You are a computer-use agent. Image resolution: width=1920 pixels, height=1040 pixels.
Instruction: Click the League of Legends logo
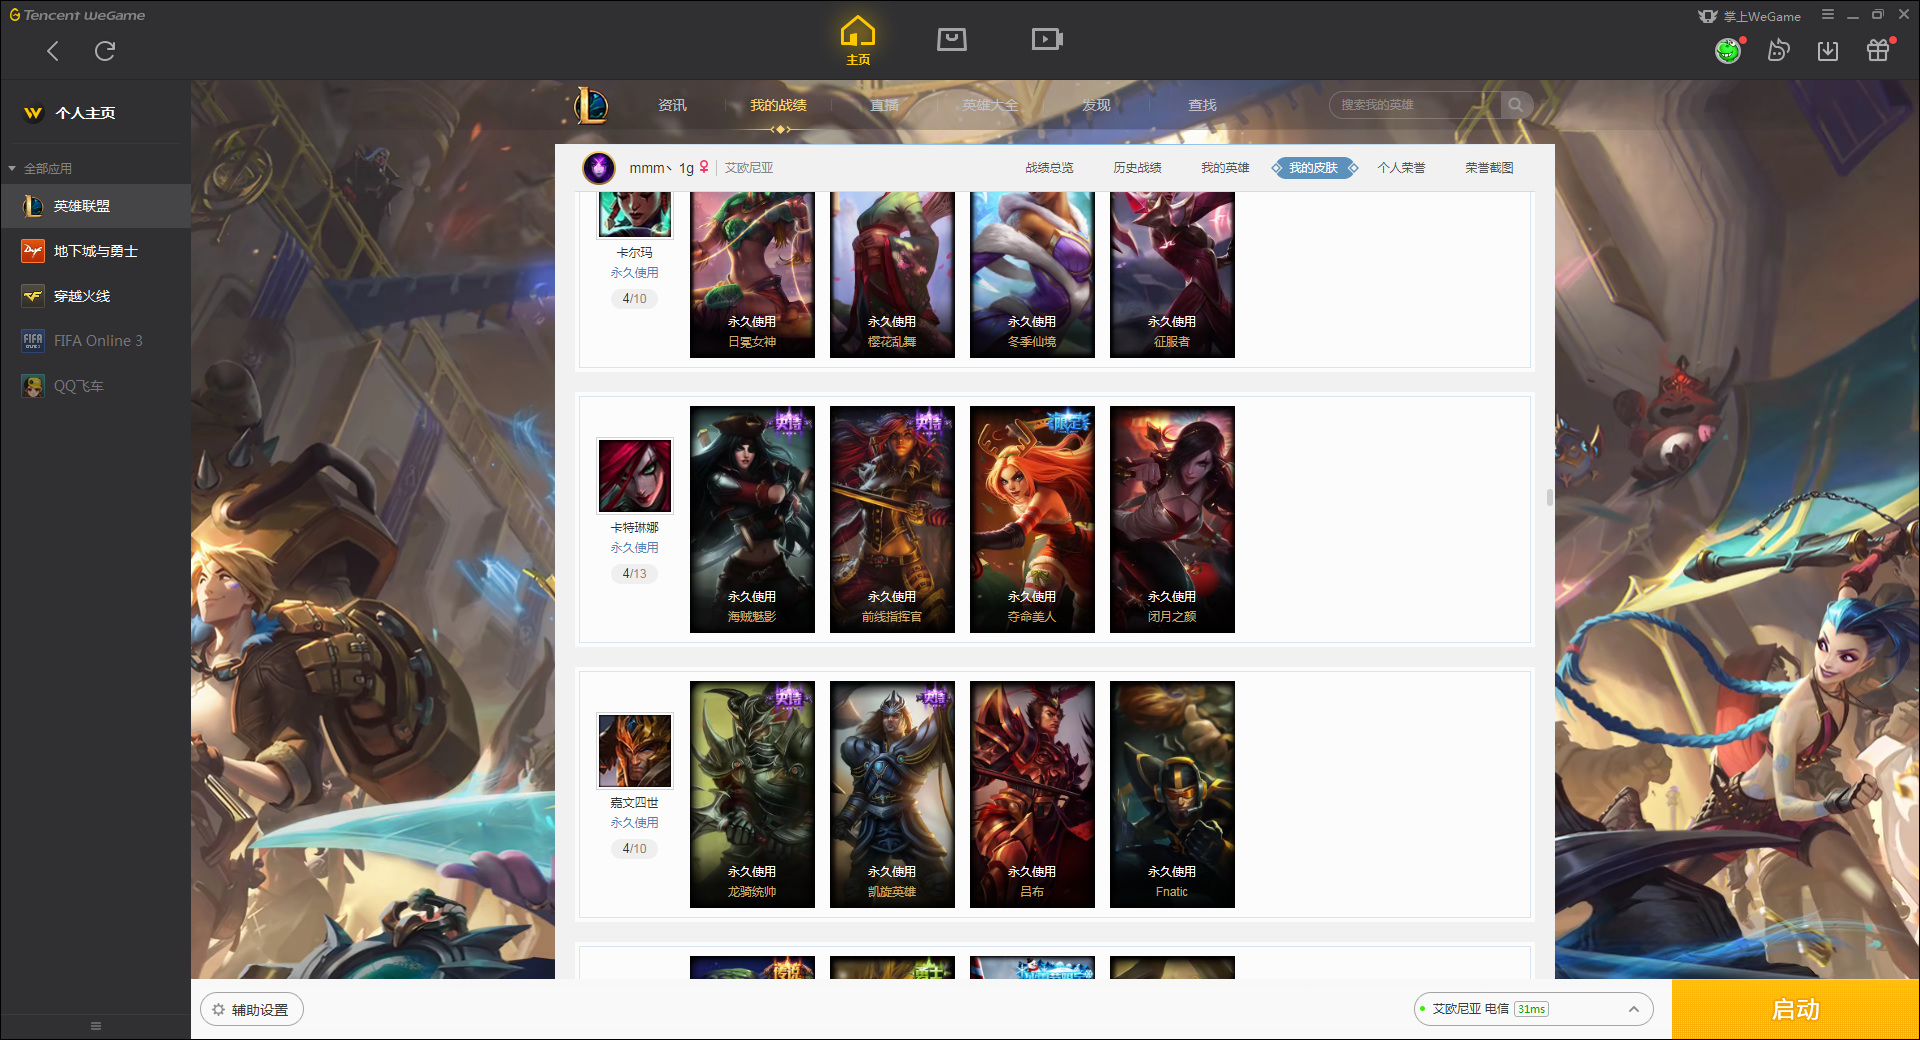click(590, 105)
